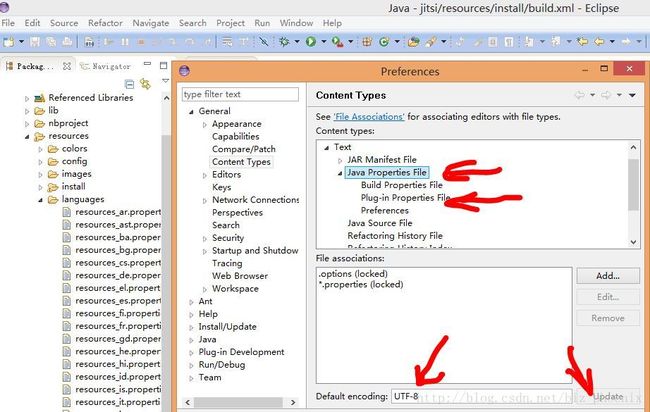Click the Search flashlight toolbar icon
Image resolution: width=650 pixels, height=412 pixels.
431,41
